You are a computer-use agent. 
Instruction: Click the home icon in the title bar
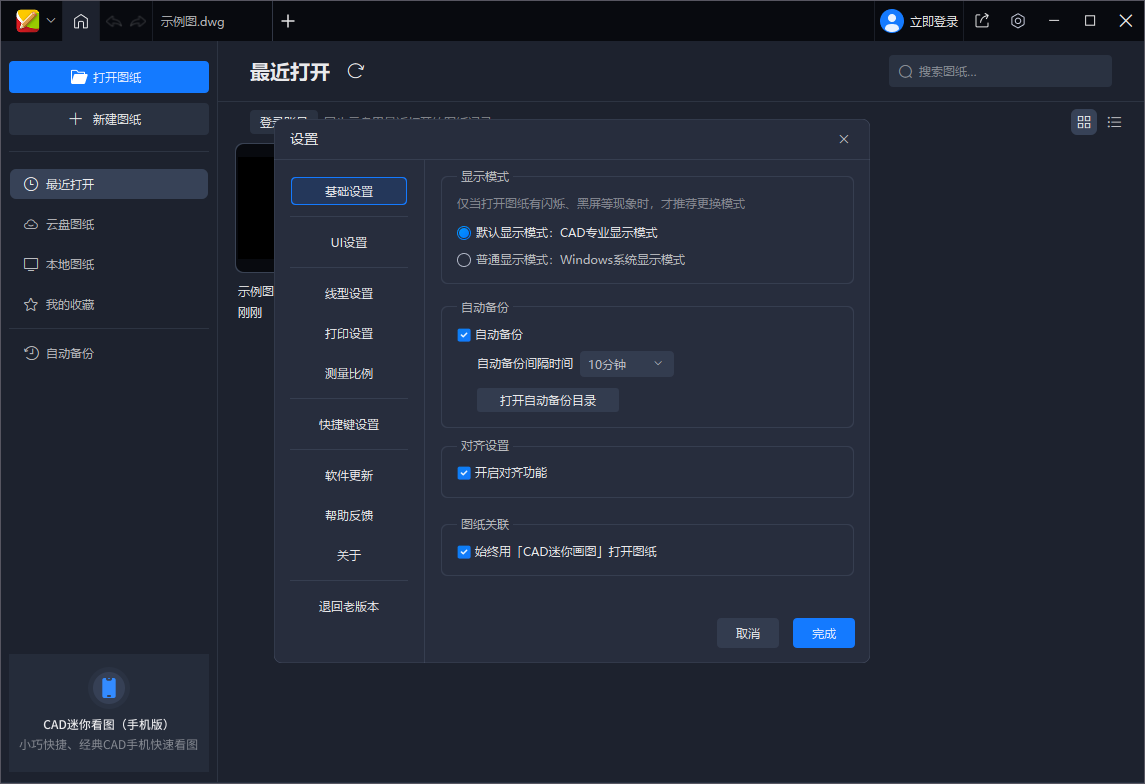[80, 20]
